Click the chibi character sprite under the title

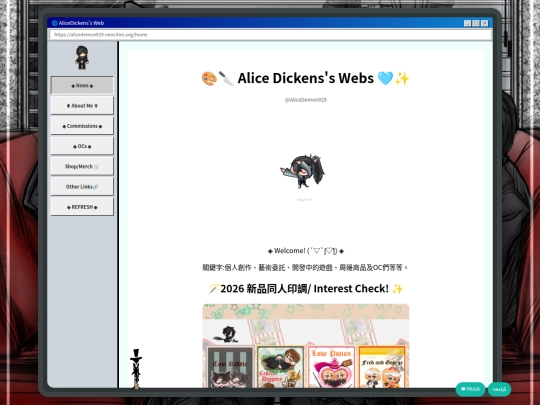(x=303, y=171)
